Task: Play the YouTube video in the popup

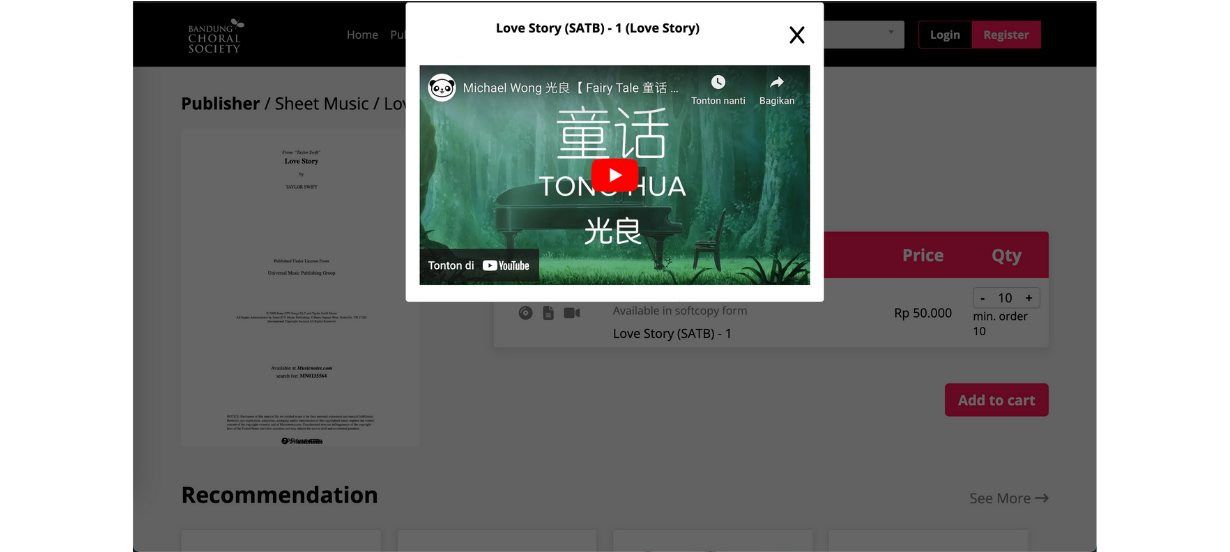Action: tap(614, 175)
